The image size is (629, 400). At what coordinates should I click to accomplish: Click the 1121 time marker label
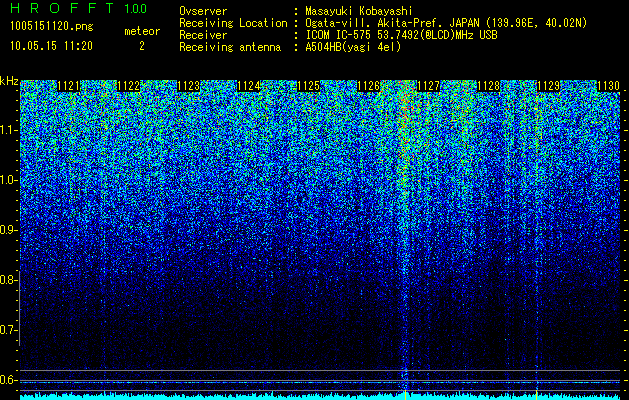[x=69, y=86]
